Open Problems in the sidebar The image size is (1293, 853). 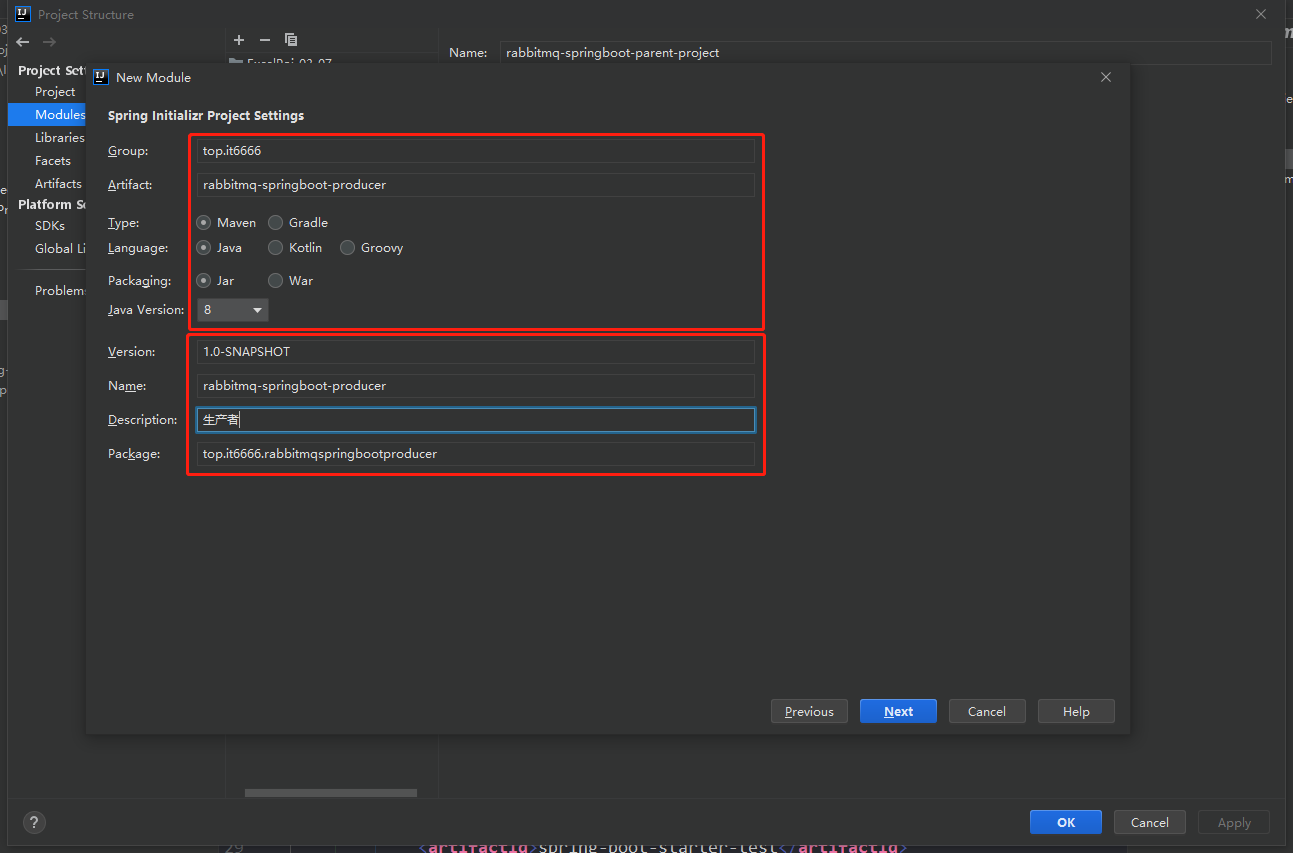tap(60, 291)
